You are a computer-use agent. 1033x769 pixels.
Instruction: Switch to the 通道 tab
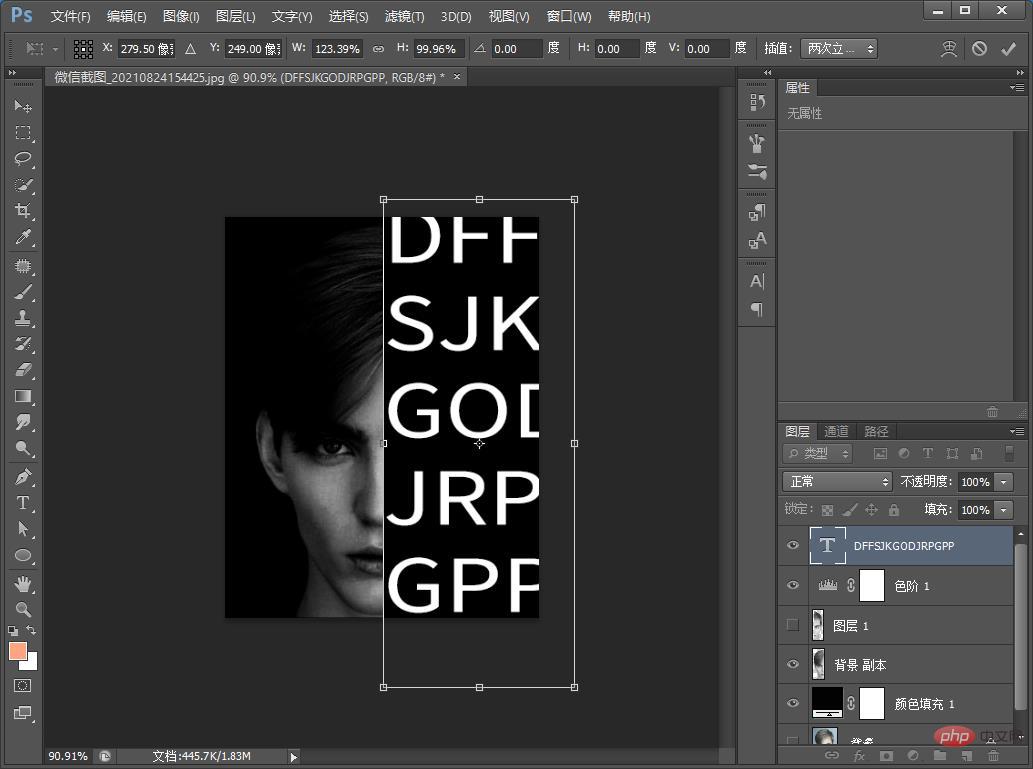[x=836, y=431]
